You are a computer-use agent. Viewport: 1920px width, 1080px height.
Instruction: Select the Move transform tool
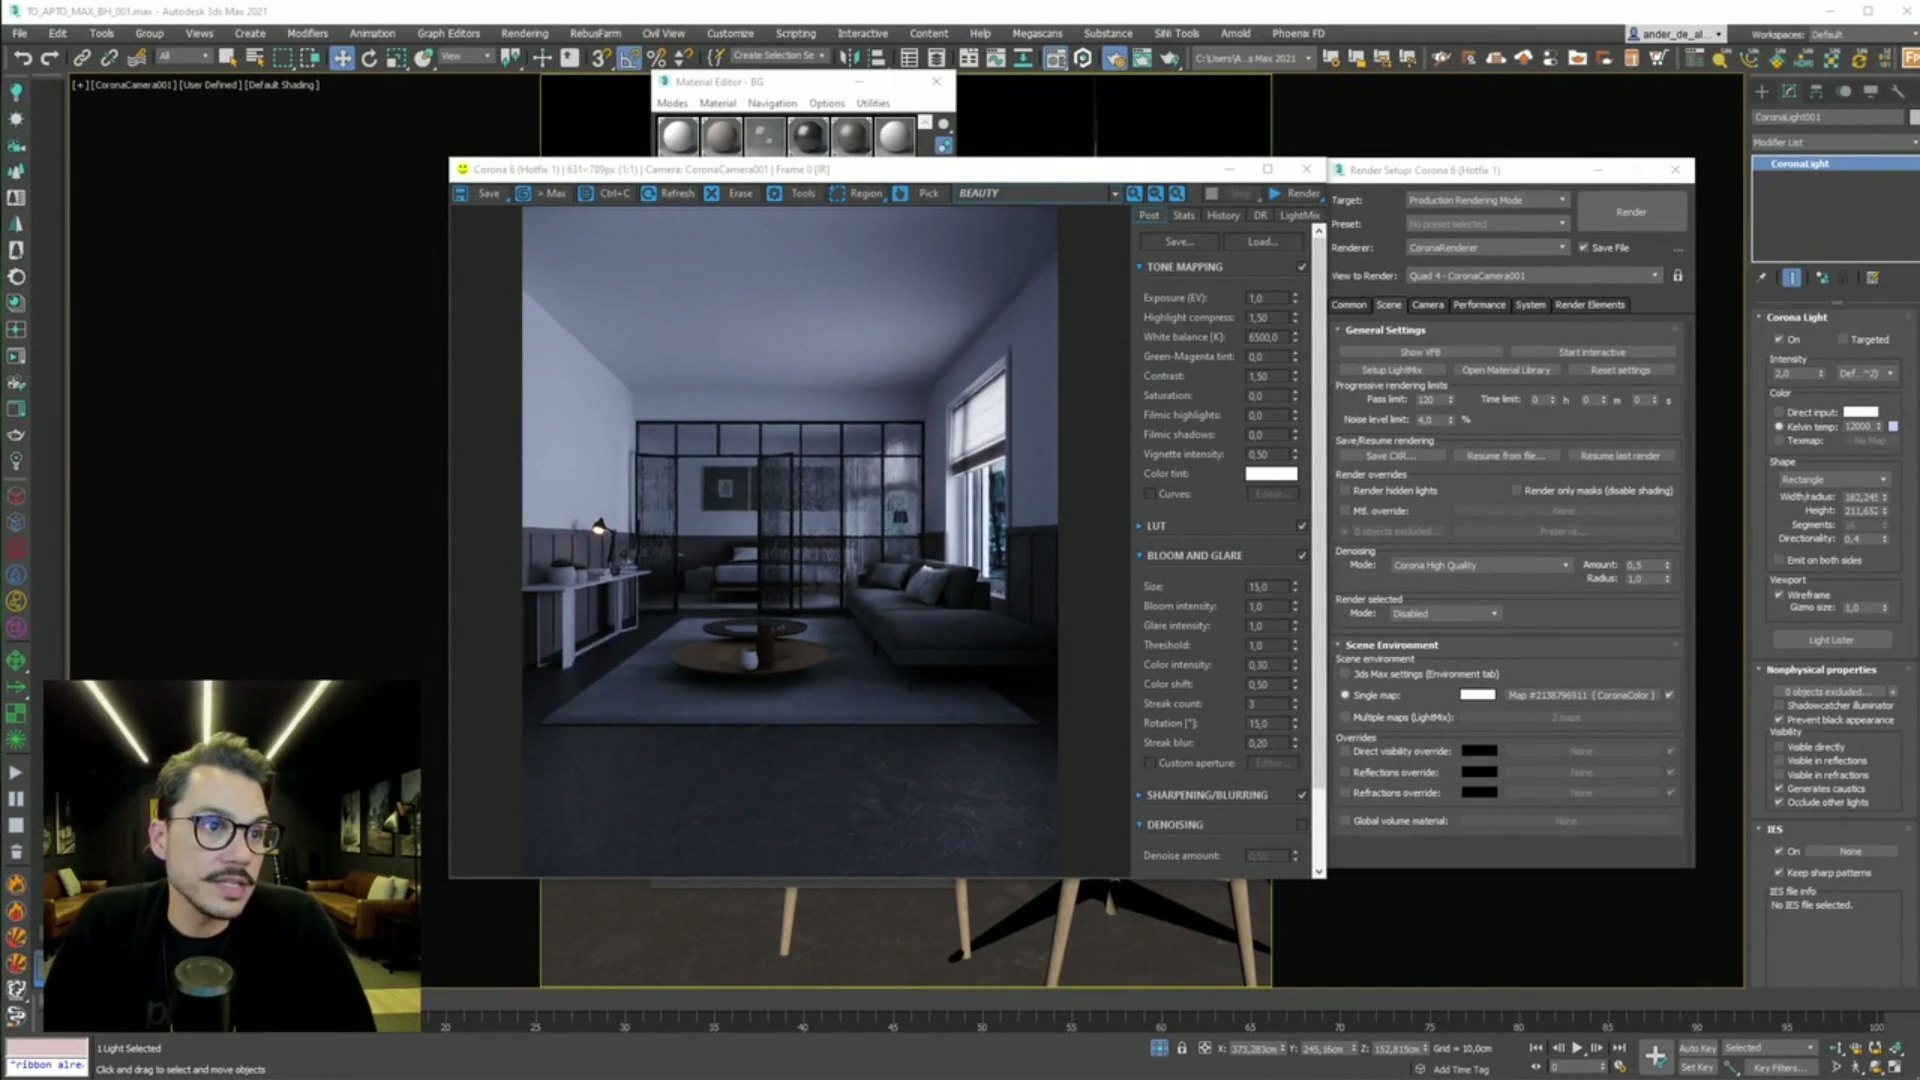[342, 58]
